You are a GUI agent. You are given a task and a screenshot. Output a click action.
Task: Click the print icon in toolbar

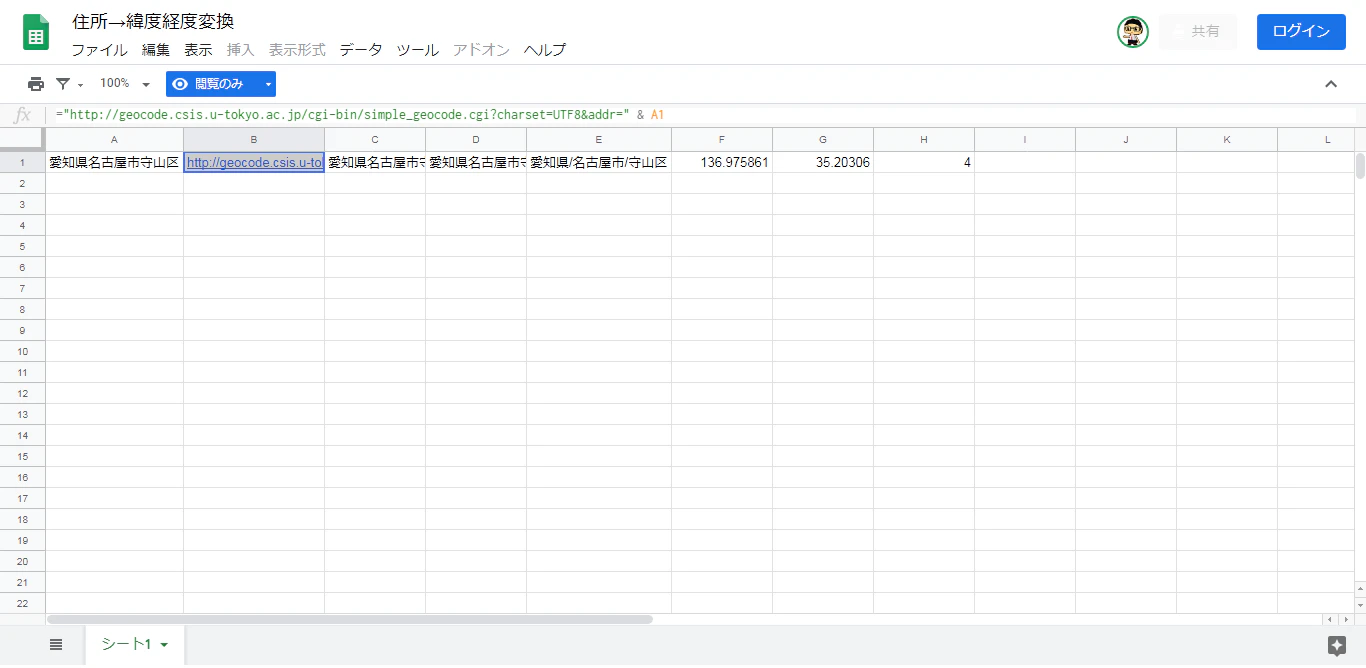(36, 84)
